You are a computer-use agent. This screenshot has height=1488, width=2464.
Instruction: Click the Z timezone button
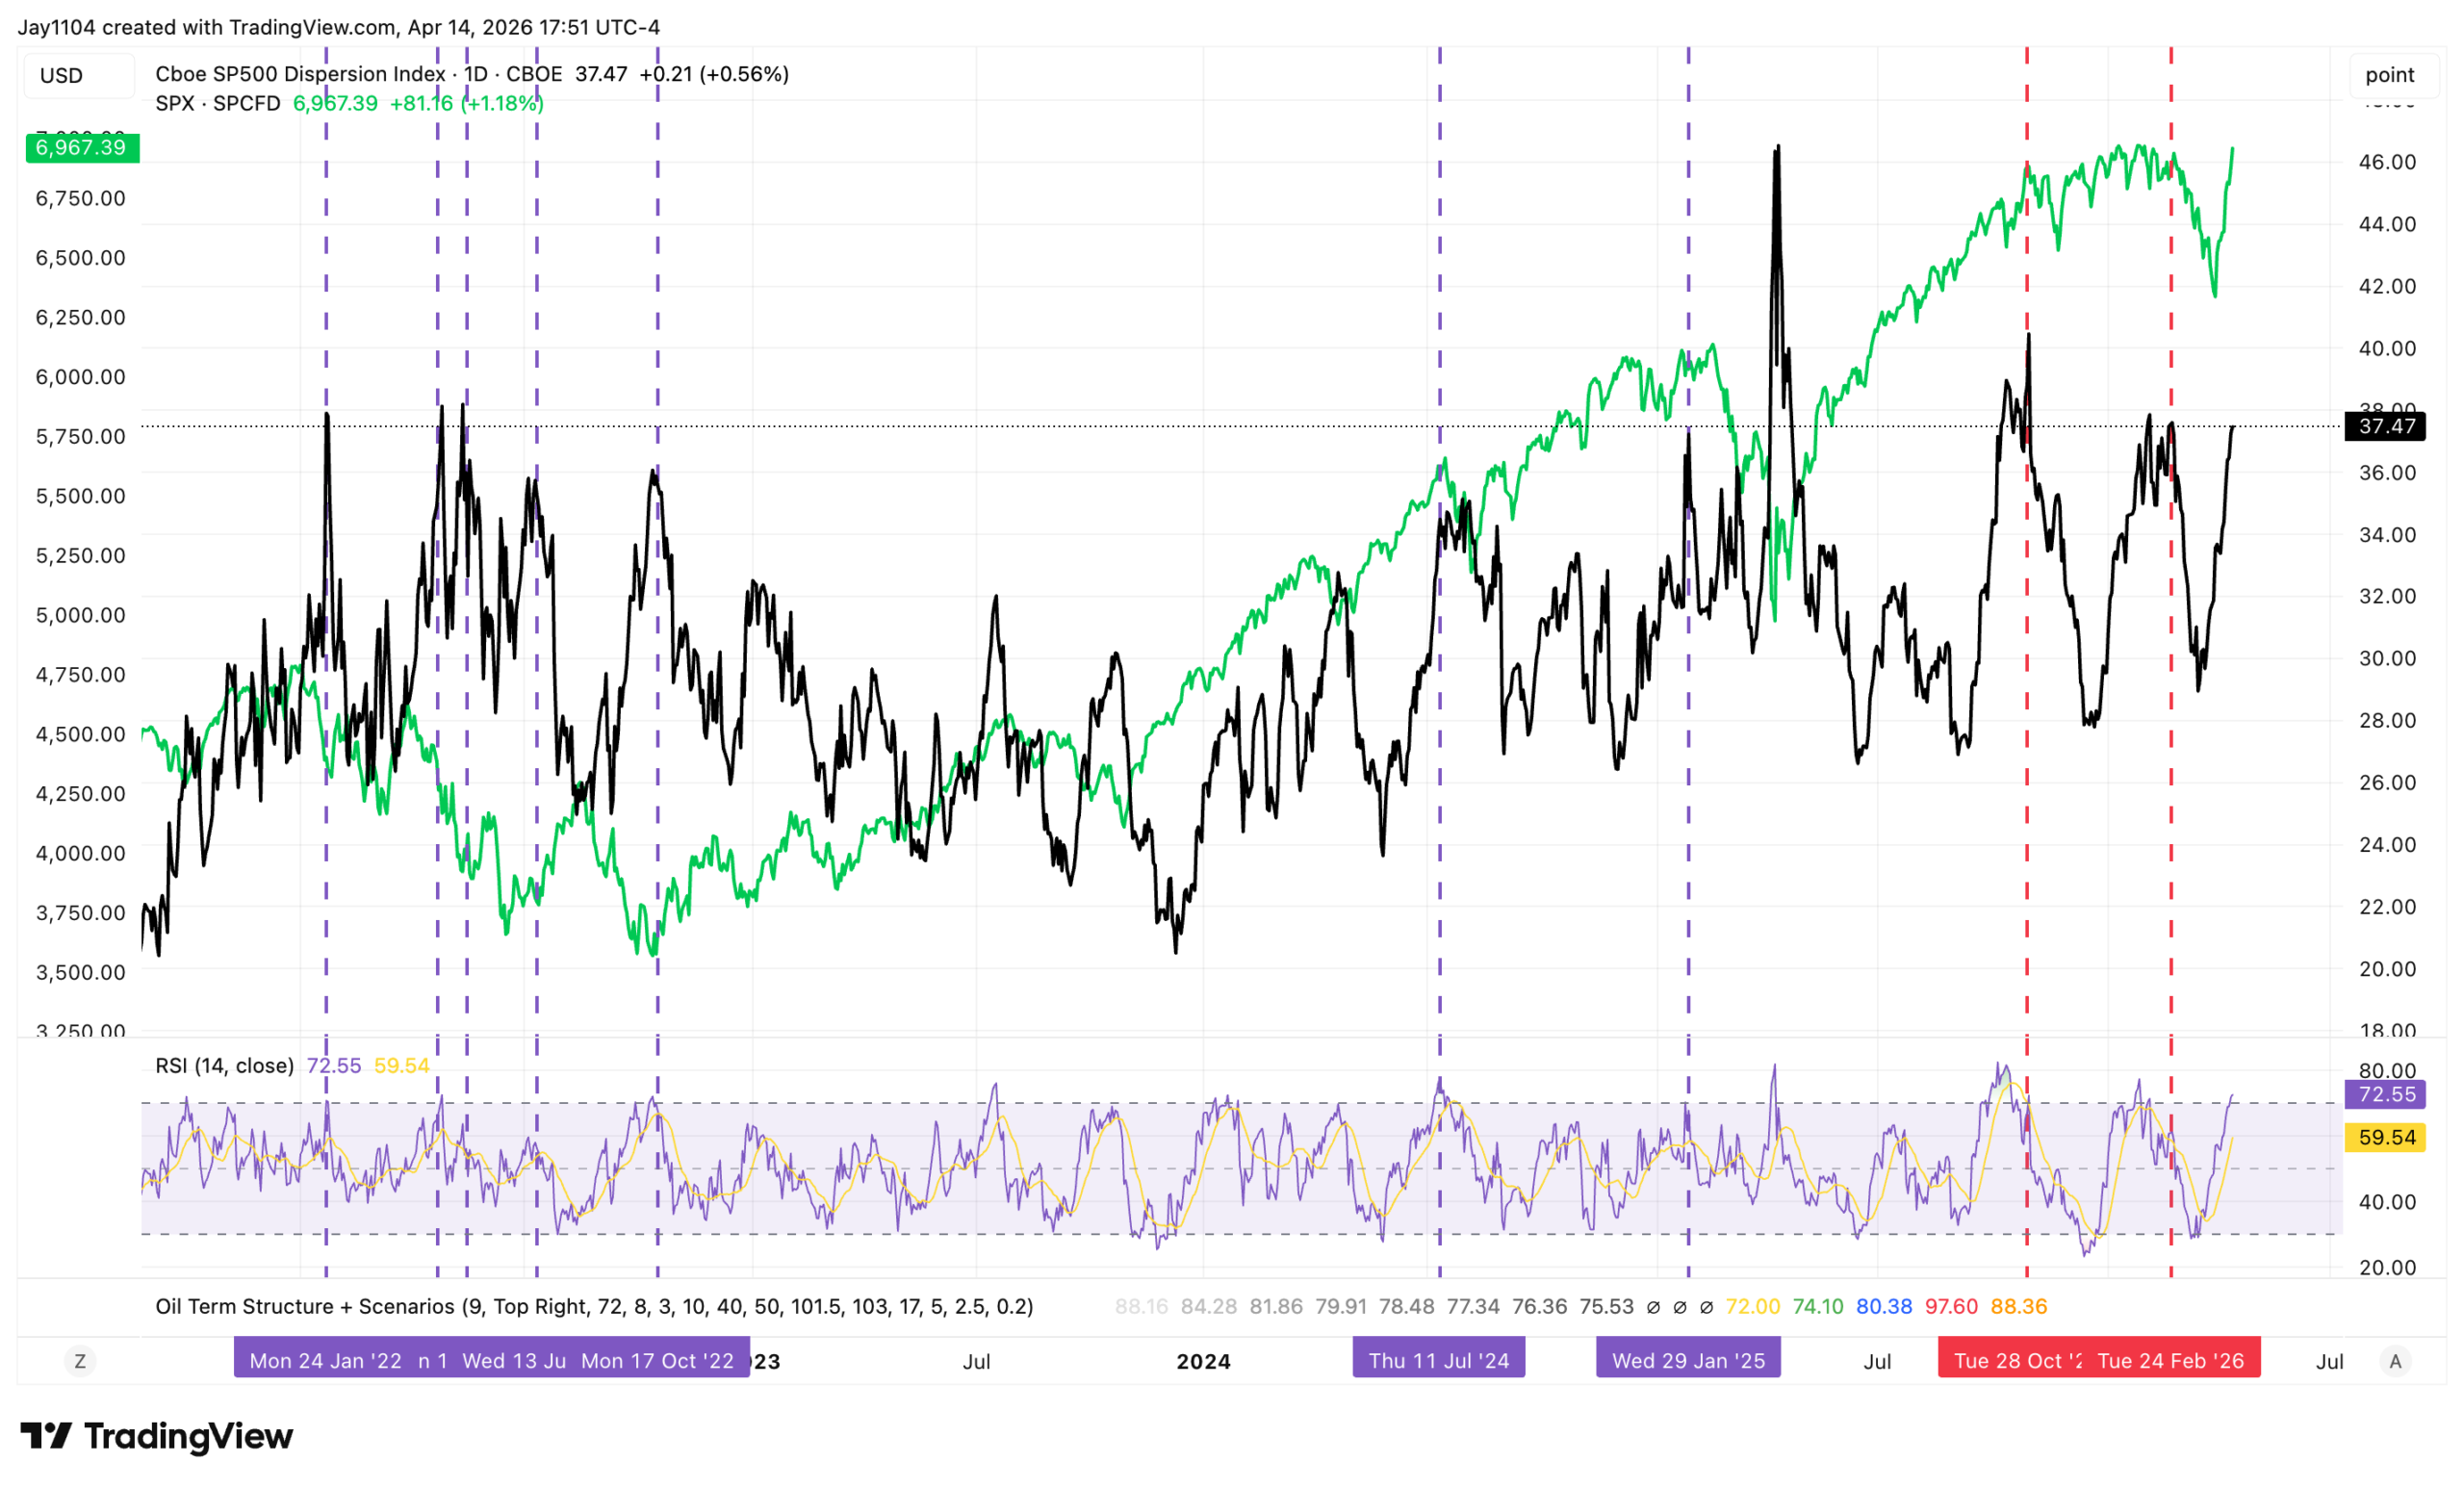coord(80,1361)
